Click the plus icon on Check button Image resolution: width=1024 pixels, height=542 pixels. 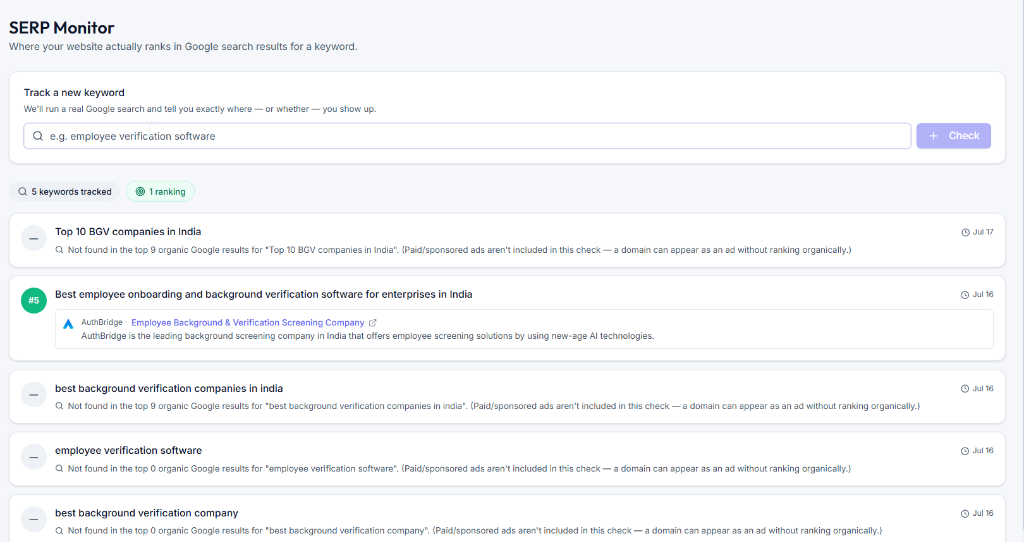pyautogui.click(x=933, y=136)
